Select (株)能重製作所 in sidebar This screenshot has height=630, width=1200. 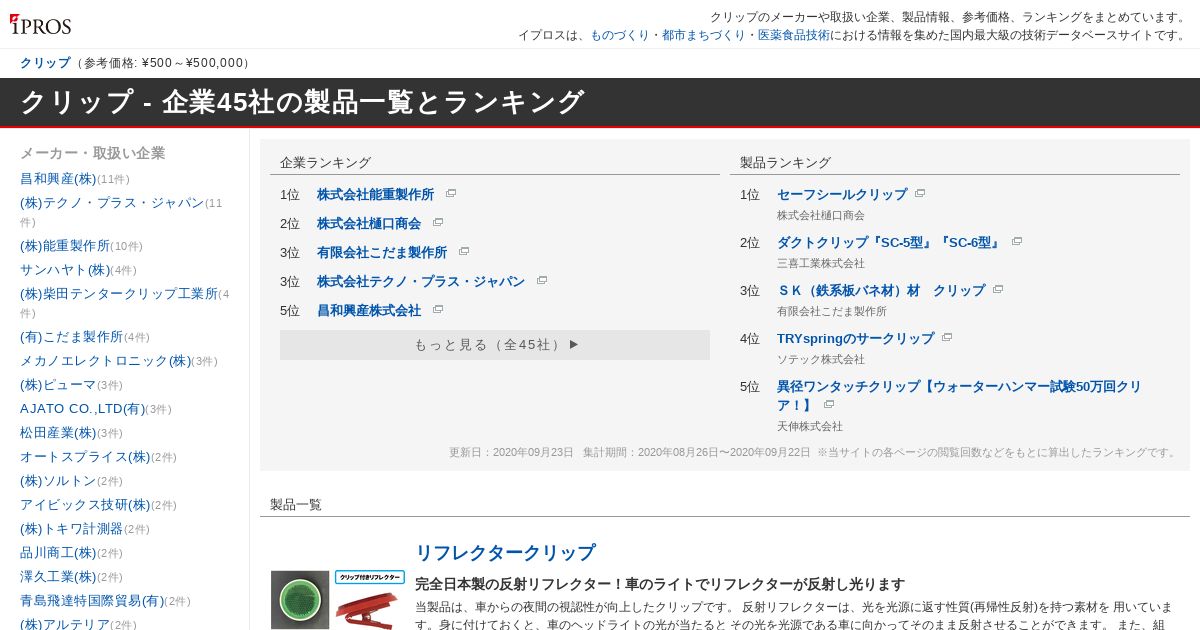click(65, 246)
